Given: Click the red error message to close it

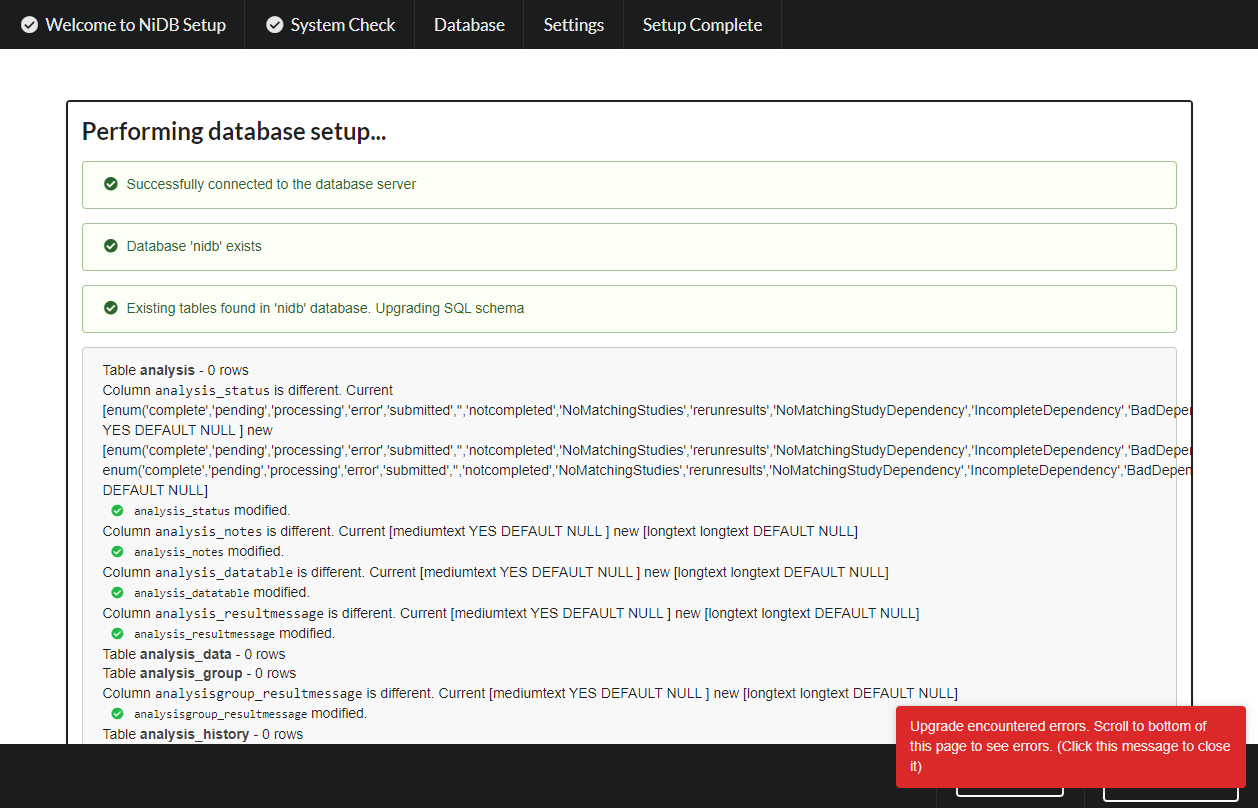Looking at the screenshot, I should (x=1070, y=745).
